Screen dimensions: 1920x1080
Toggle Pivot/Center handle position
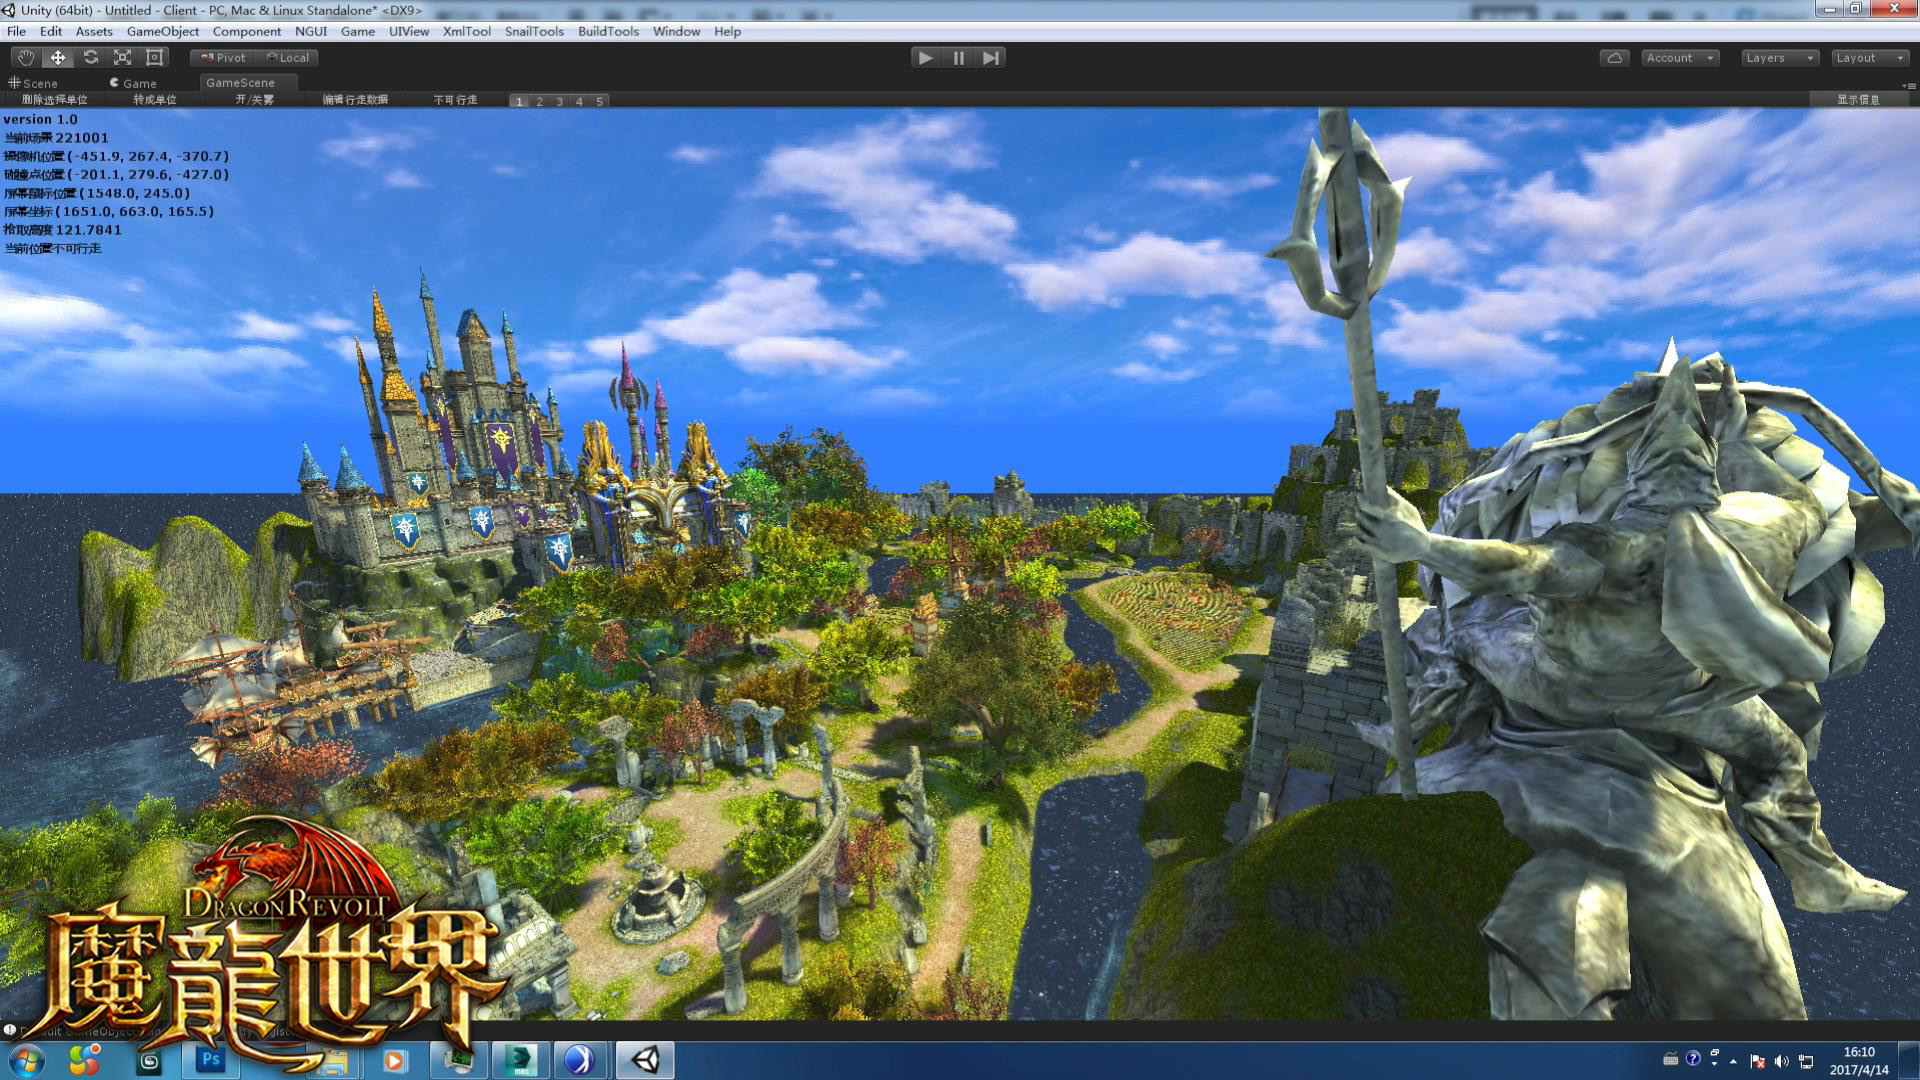coord(223,58)
